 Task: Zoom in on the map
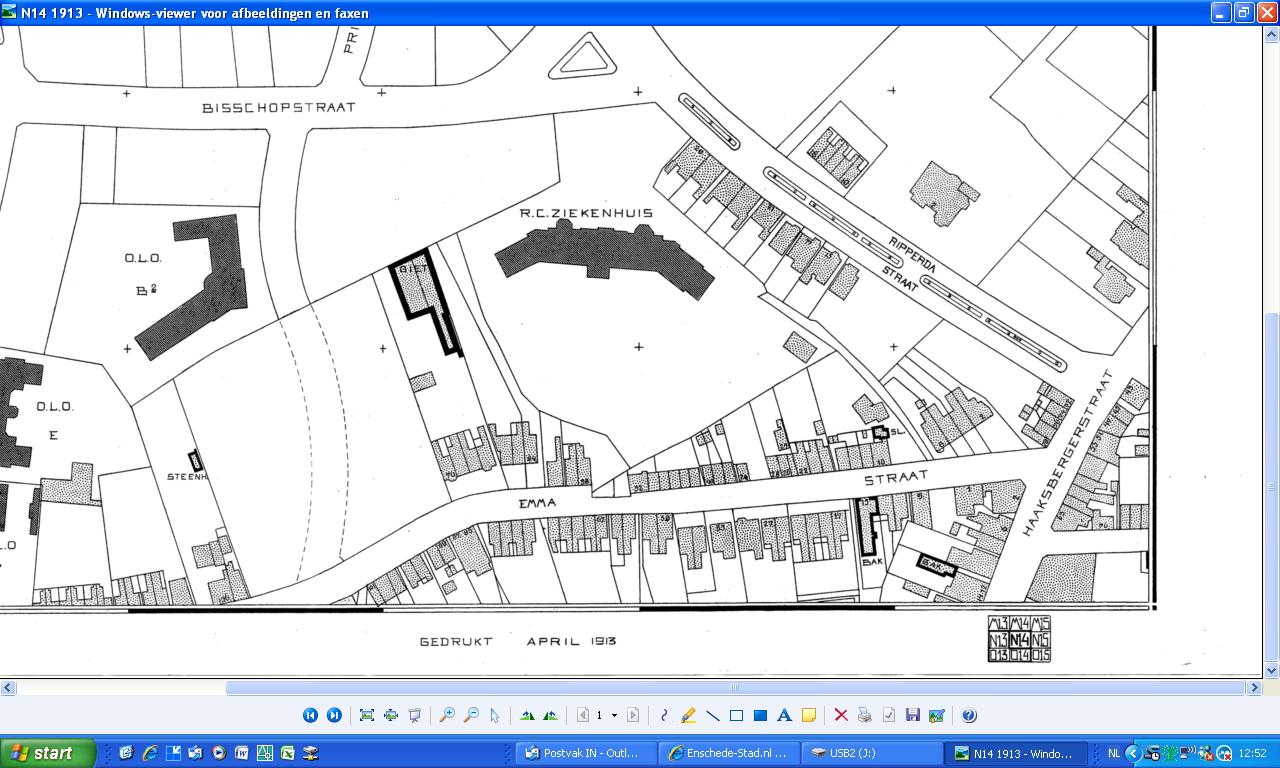point(447,715)
